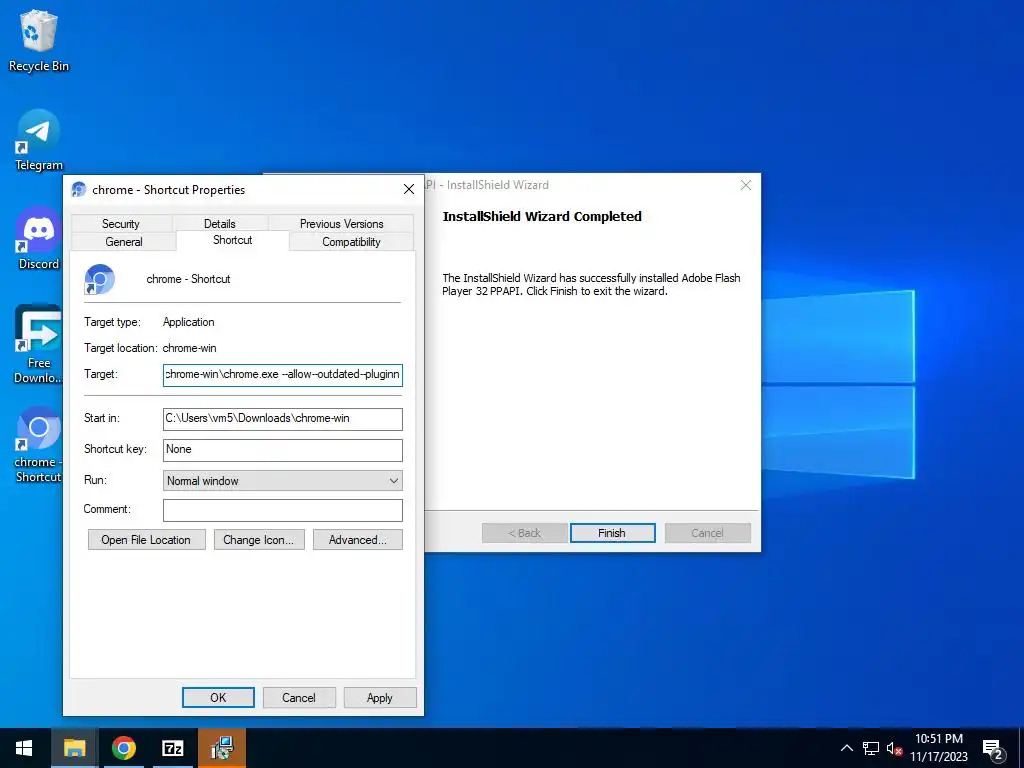Open the Windows Start menu
The height and width of the screenshot is (768, 1024).
[24, 748]
